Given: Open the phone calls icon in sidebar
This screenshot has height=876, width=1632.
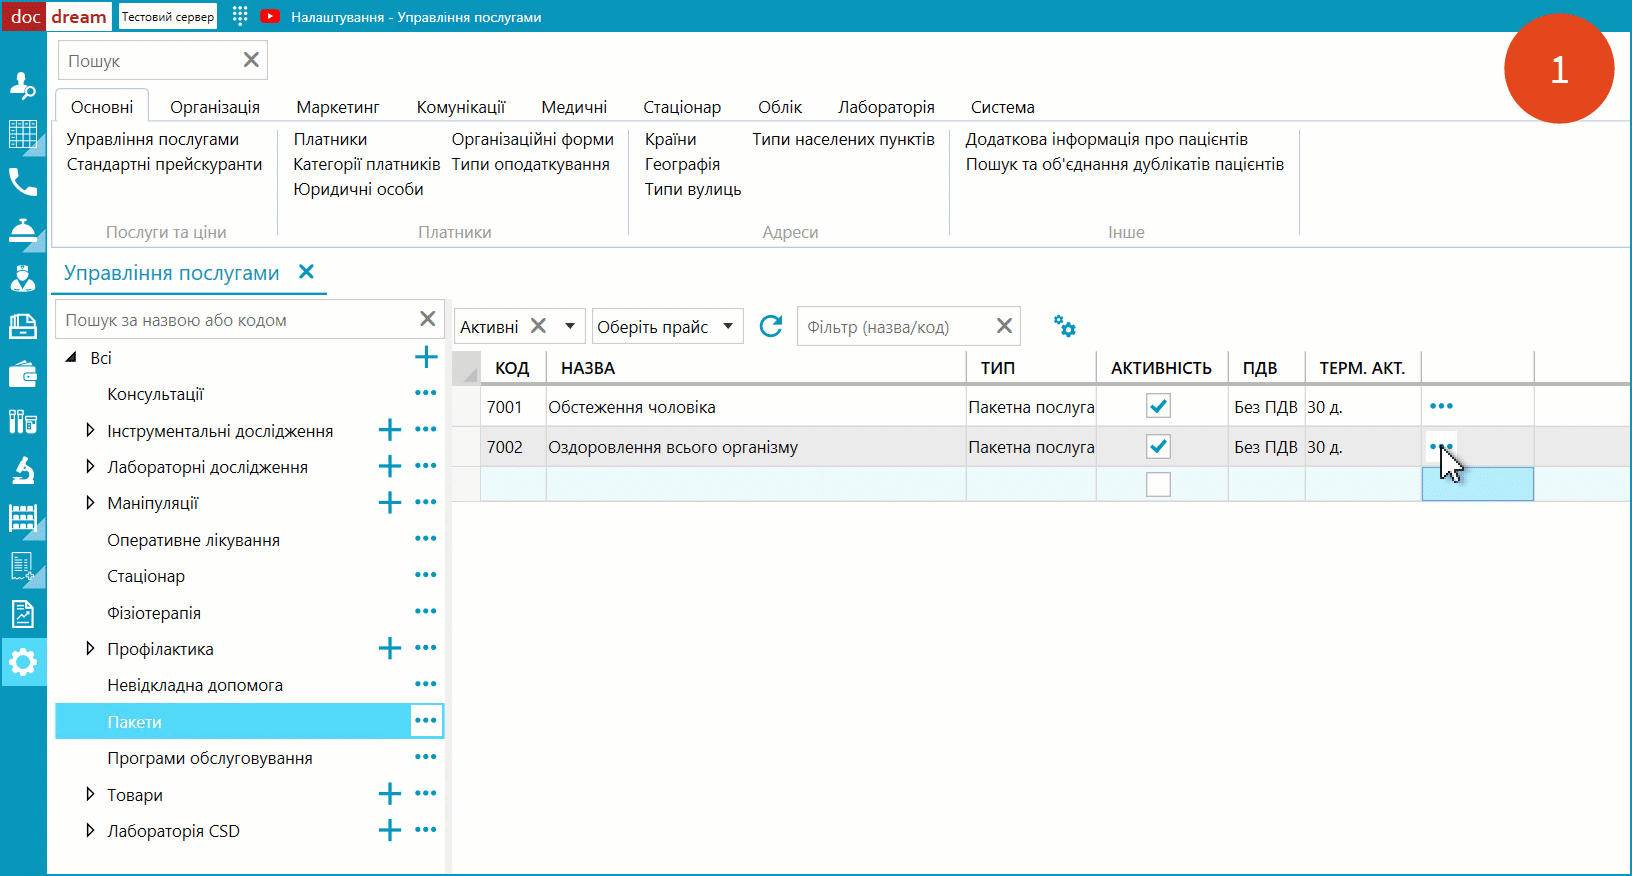Looking at the screenshot, I should [x=22, y=182].
